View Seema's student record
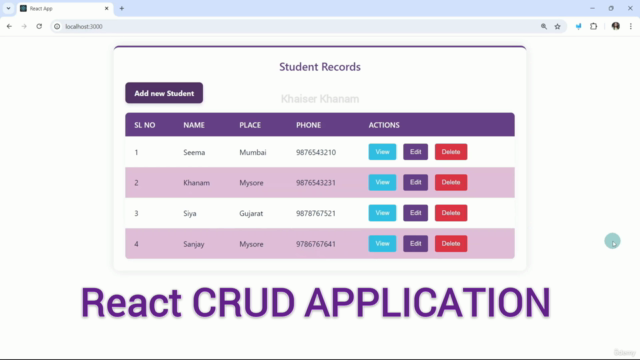 click(382, 152)
